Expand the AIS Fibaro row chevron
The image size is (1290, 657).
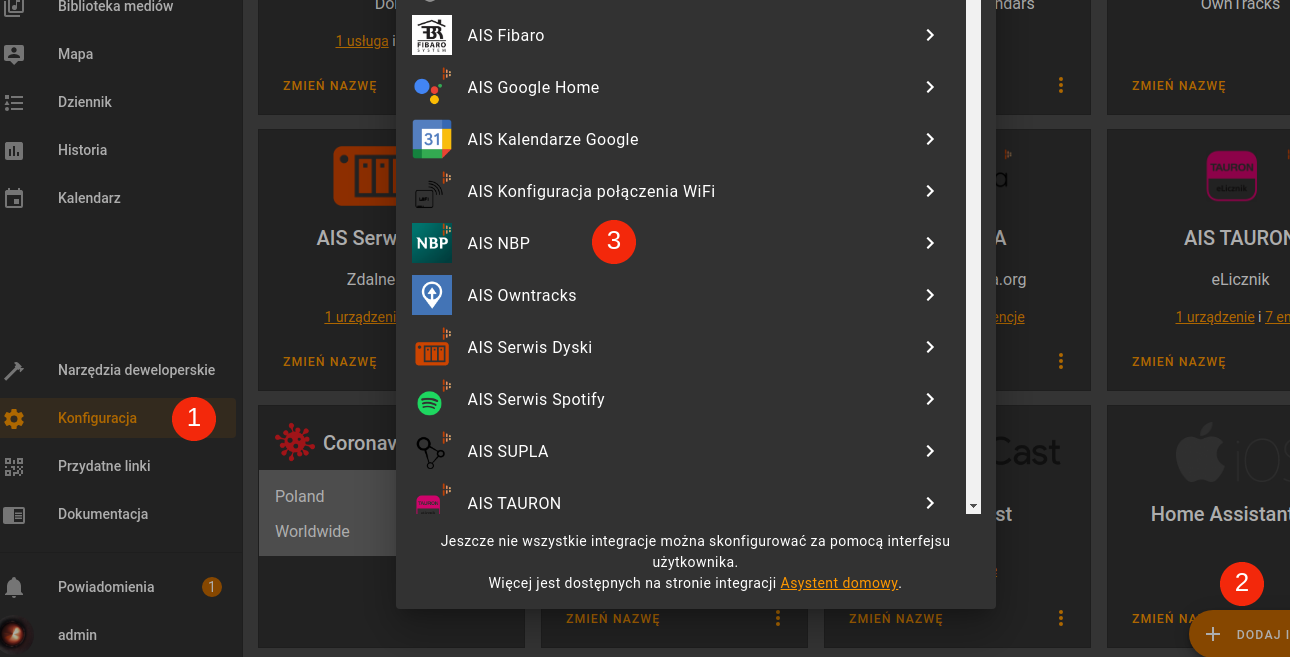[x=930, y=35]
